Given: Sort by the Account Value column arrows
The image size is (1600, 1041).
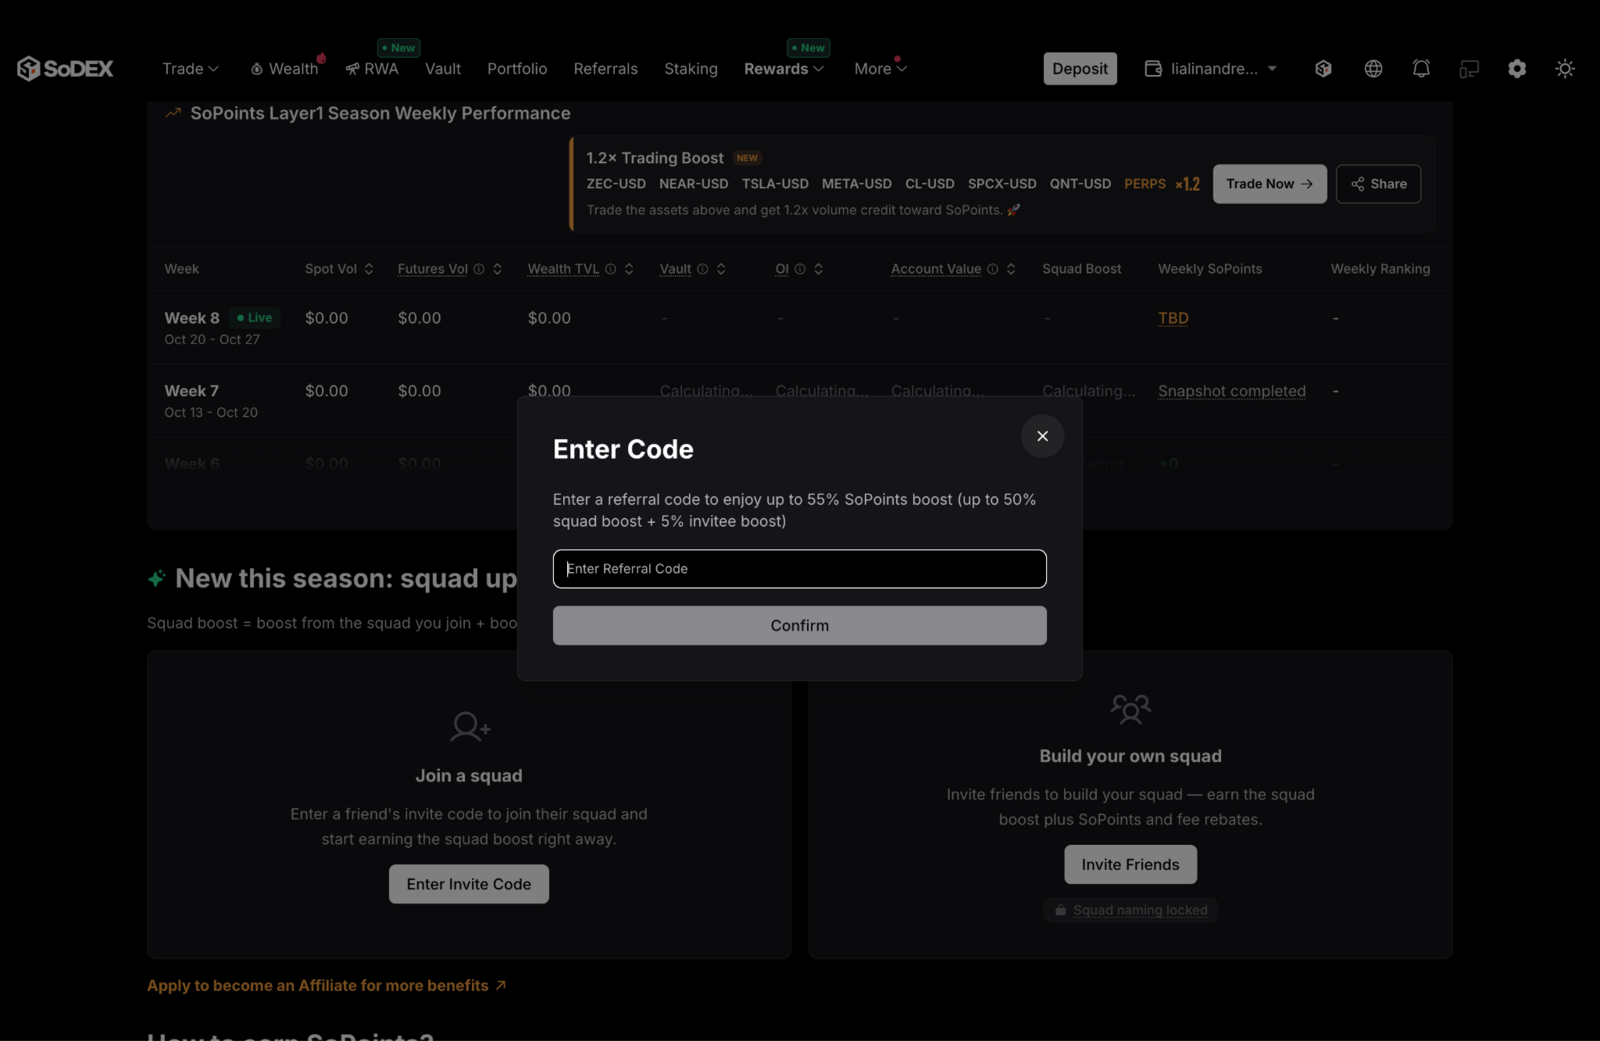Looking at the screenshot, I should [x=1011, y=269].
